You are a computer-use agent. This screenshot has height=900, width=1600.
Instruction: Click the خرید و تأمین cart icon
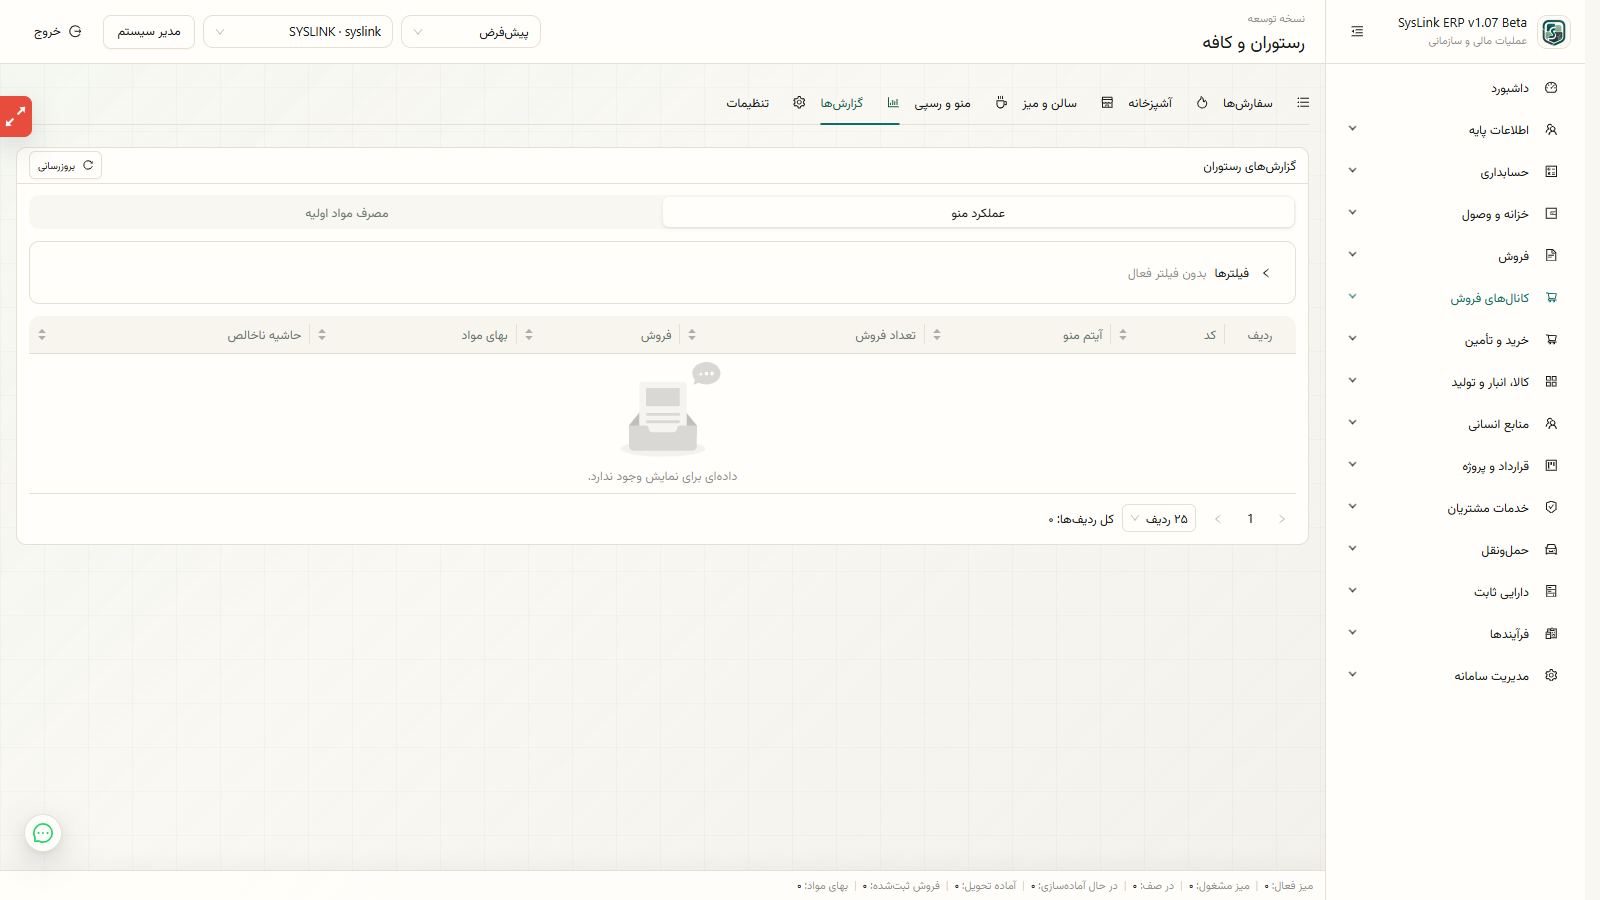[1551, 340]
